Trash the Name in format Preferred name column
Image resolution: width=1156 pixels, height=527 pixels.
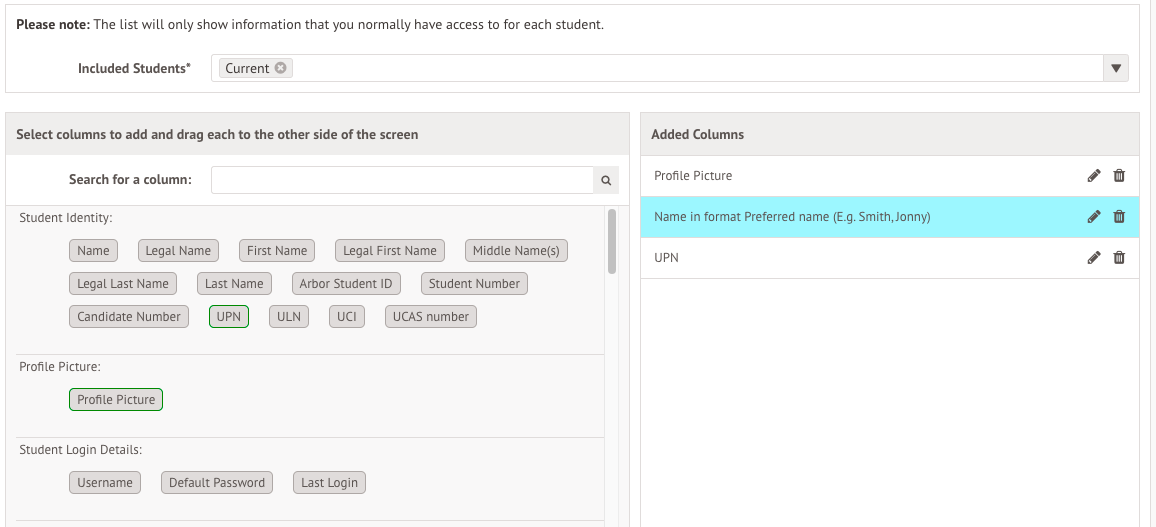(x=1119, y=217)
